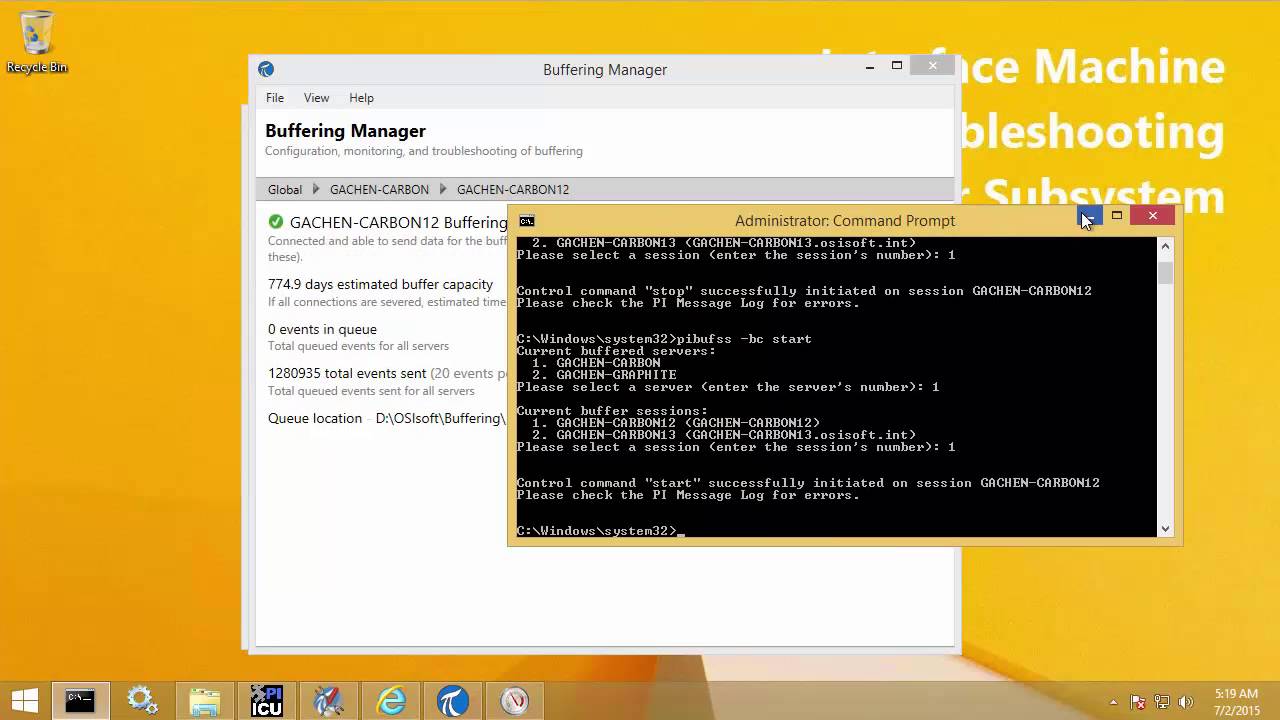Viewport: 1280px width, 720px height.
Task: Close the Command Prompt window
Action: coord(1153,215)
